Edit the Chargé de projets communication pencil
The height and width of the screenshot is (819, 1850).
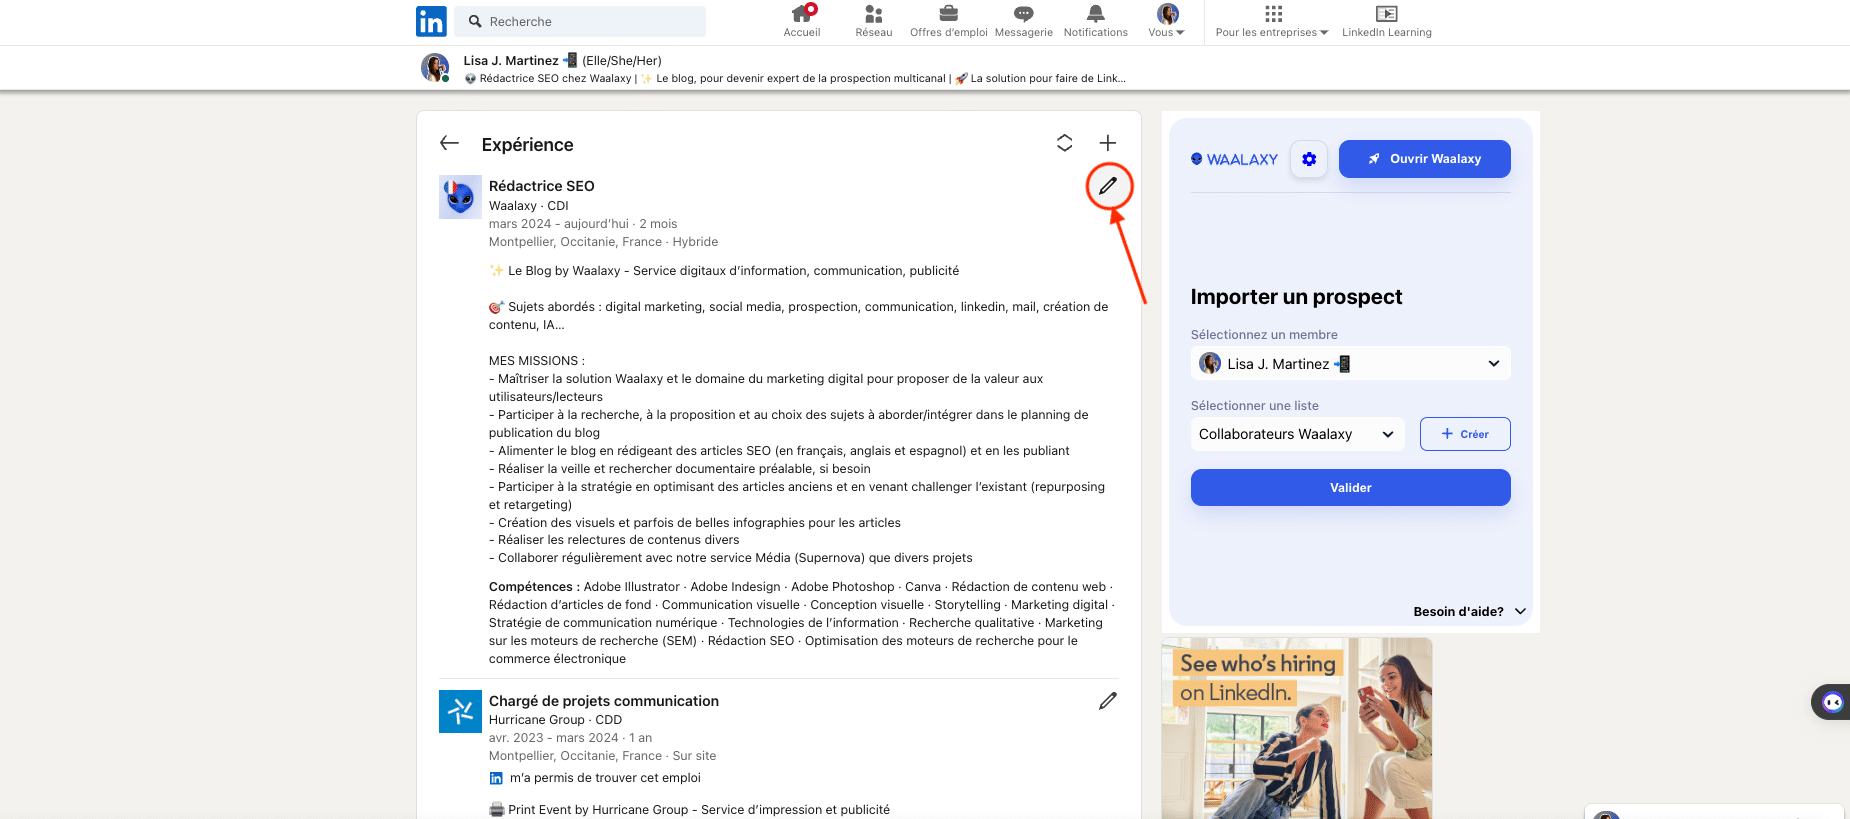1108,701
